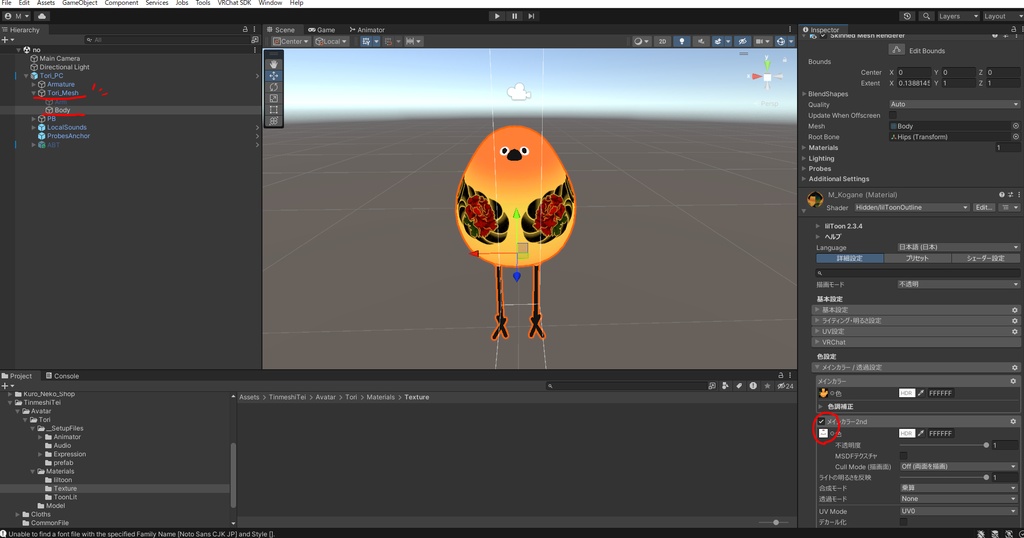
Task: Open material preset selector icon
Action: point(1010,195)
